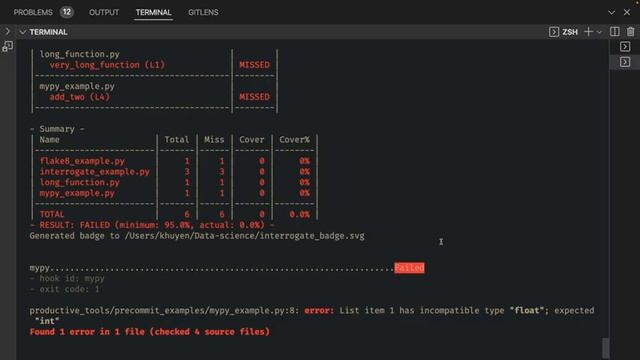Click the red Failed status for mypy
The width and height of the screenshot is (640, 360).
click(409, 268)
